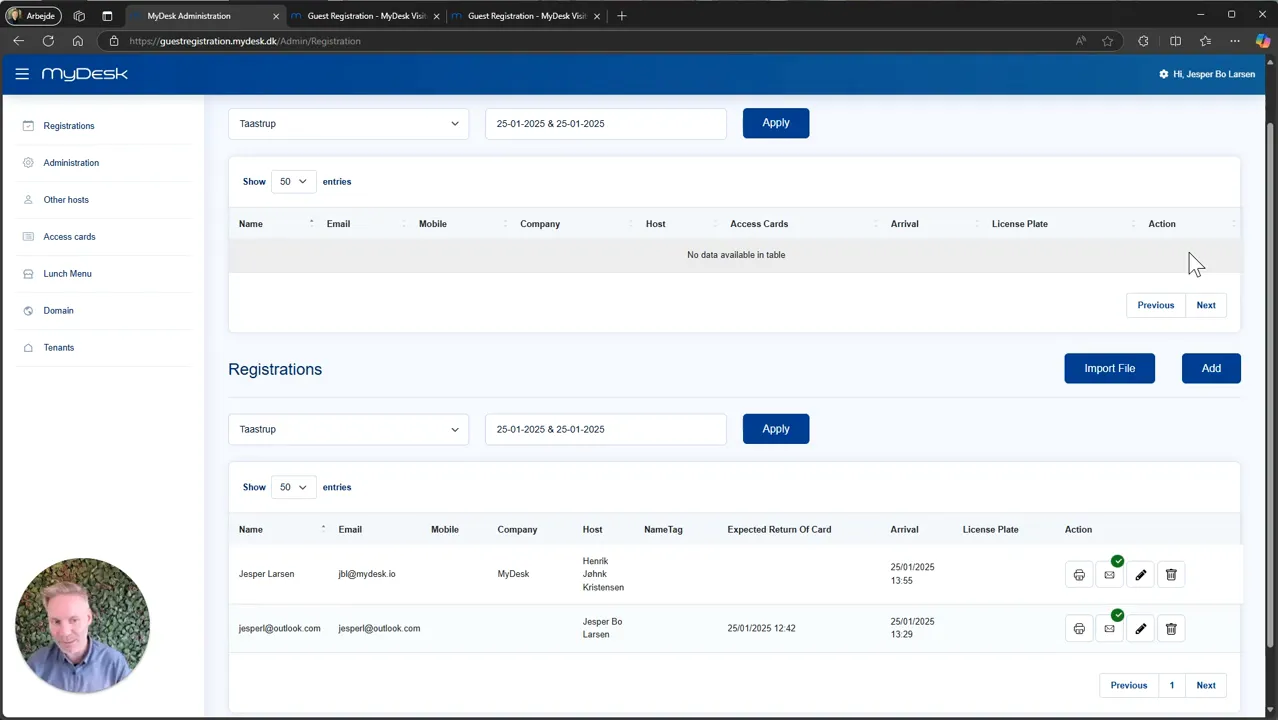
Task: Close the MyDesk Administration tab
Action: pyautogui.click(x=276, y=16)
